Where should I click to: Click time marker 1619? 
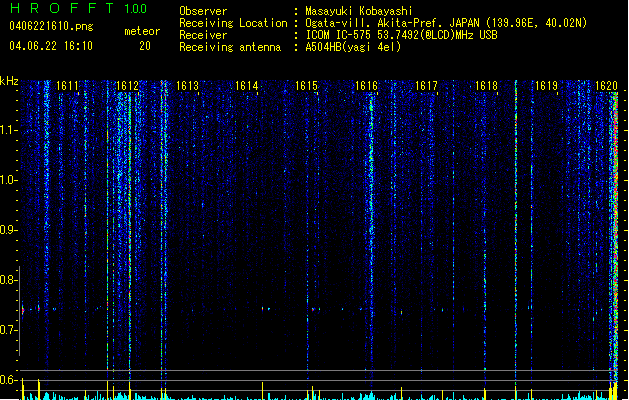click(x=547, y=86)
